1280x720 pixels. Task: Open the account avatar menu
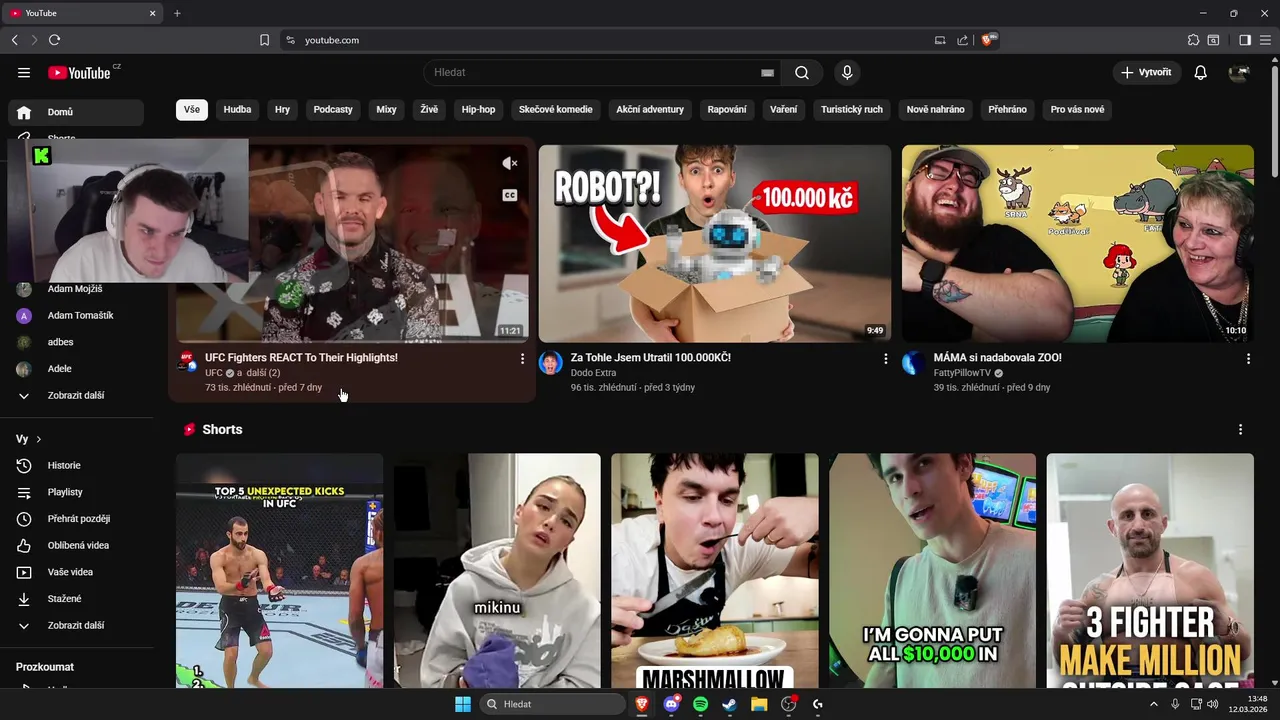(1239, 72)
